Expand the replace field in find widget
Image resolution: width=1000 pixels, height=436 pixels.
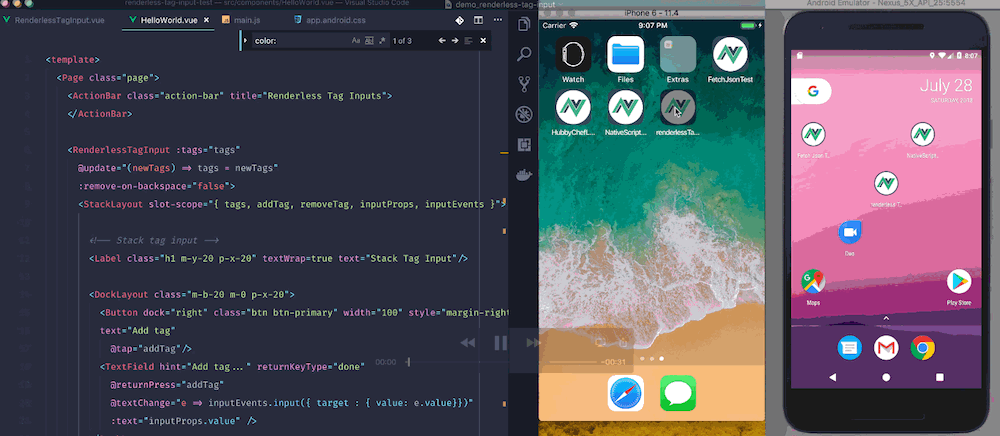(x=244, y=41)
